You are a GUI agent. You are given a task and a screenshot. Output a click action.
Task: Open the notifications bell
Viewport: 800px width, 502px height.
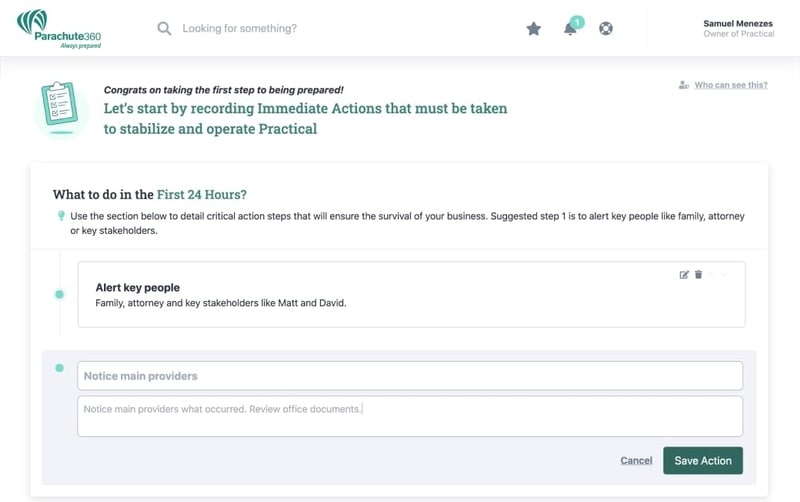pyautogui.click(x=570, y=29)
